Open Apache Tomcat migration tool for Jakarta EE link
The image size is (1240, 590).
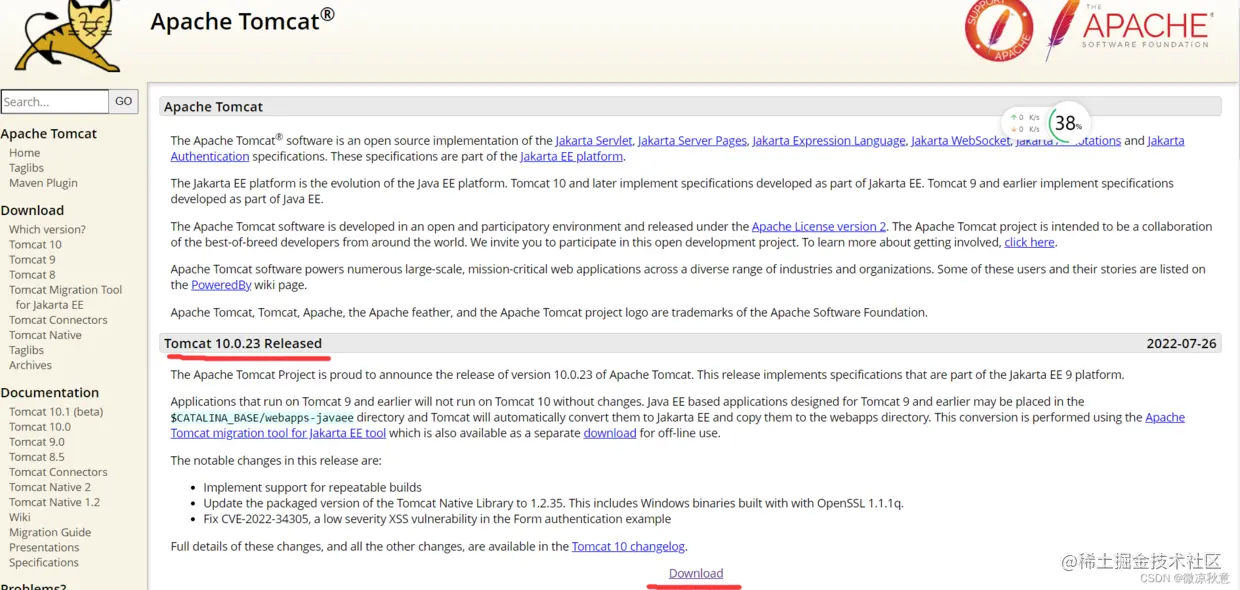(x=278, y=433)
